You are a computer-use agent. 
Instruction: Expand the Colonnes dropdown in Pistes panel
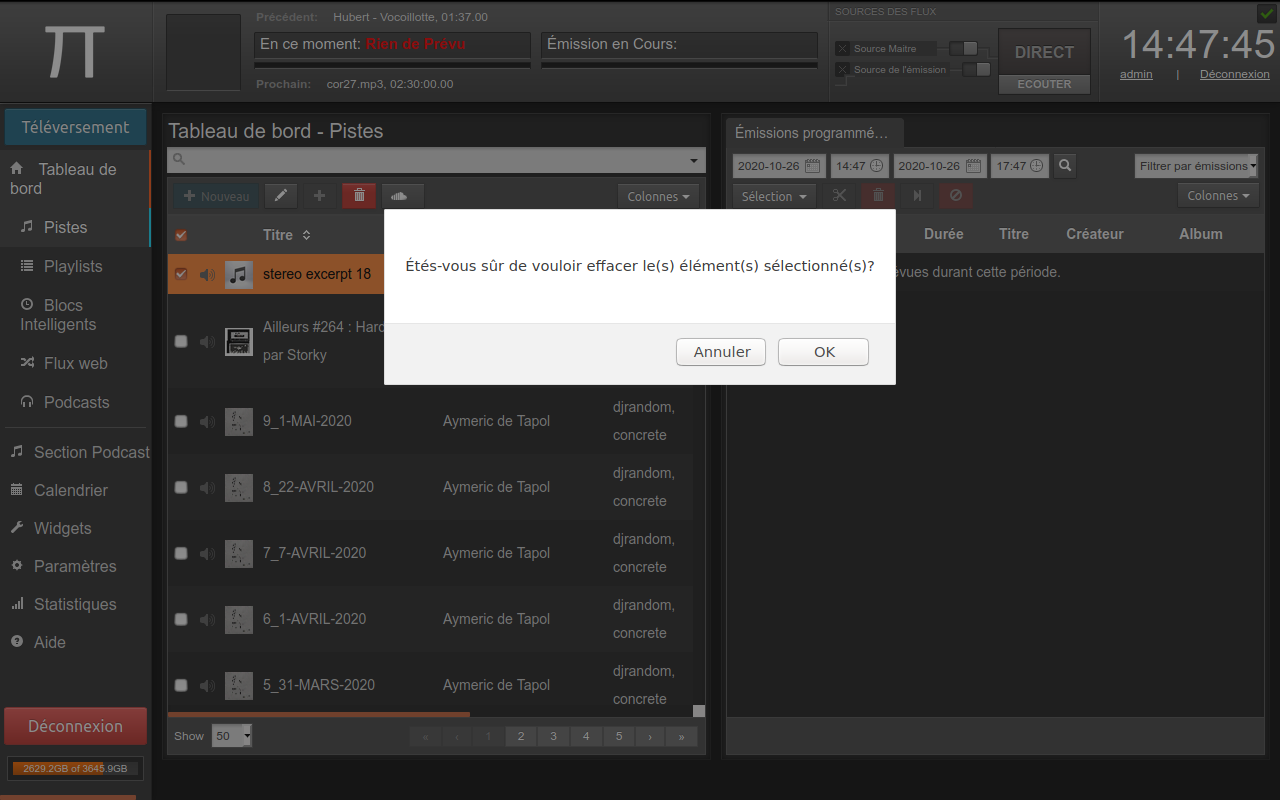click(x=658, y=197)
